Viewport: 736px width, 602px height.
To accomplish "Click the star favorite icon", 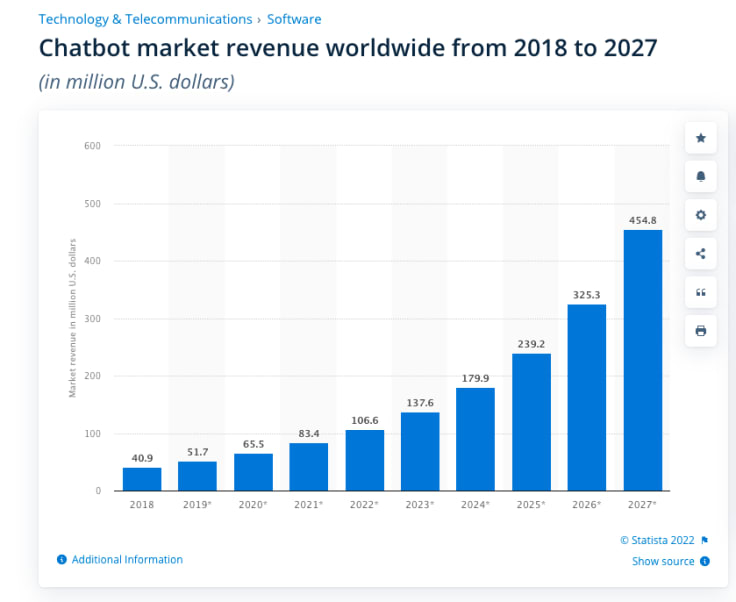I will 700,138.
